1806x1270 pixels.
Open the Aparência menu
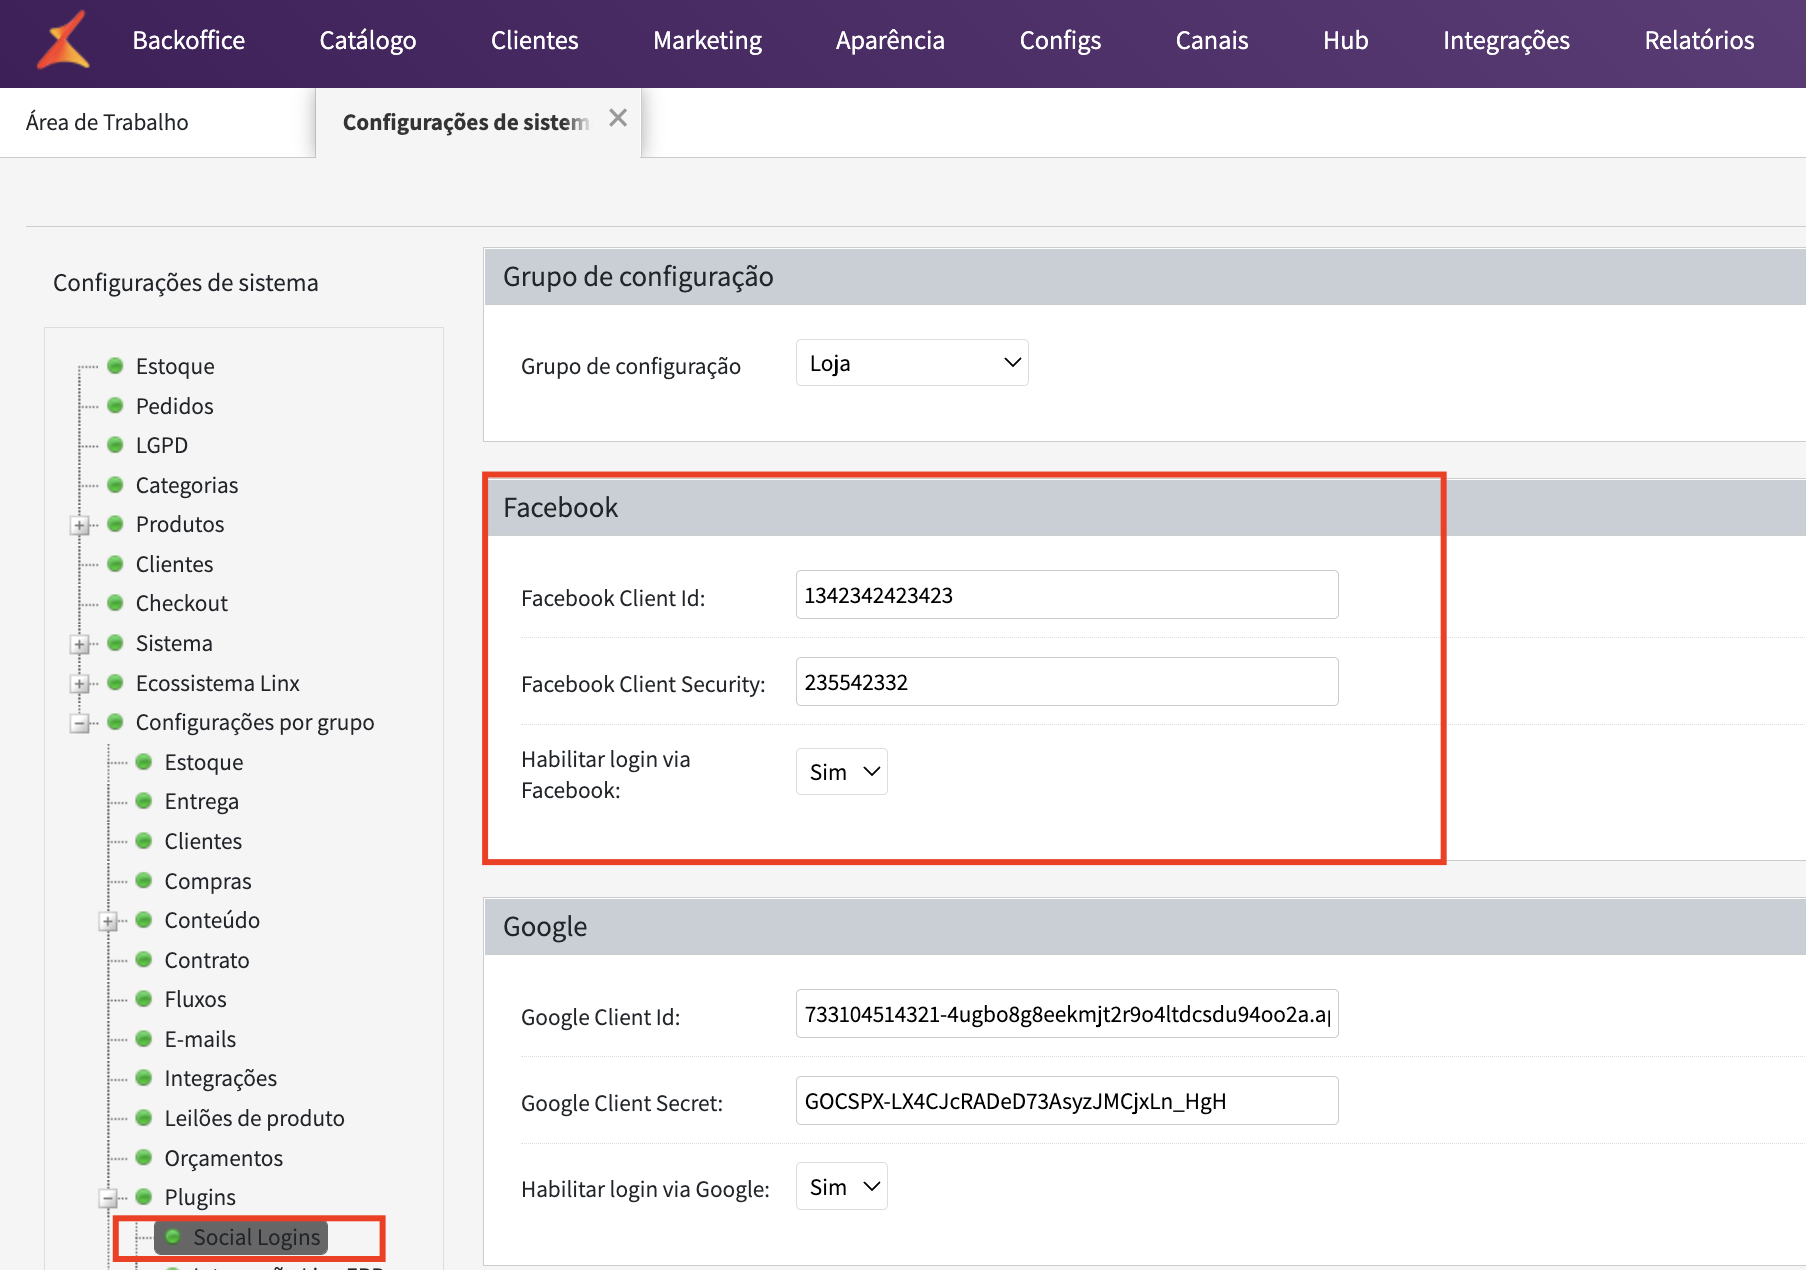coord(890,40)
